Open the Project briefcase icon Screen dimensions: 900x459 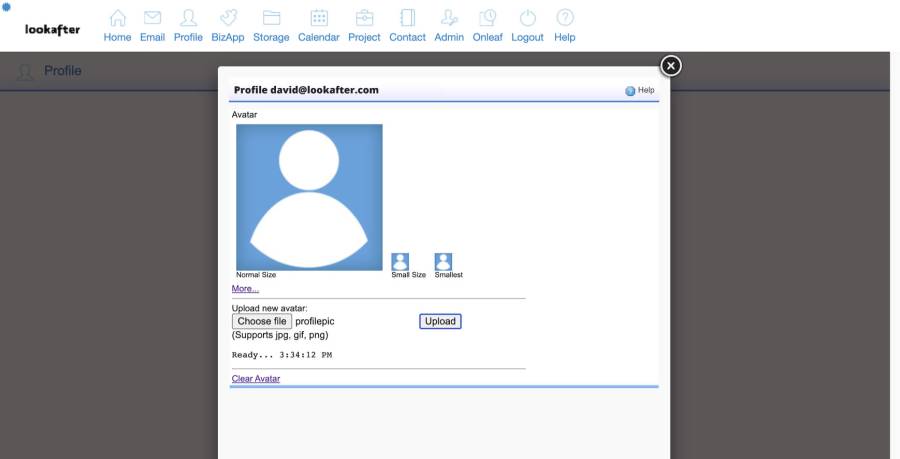(x=364, y=19)
